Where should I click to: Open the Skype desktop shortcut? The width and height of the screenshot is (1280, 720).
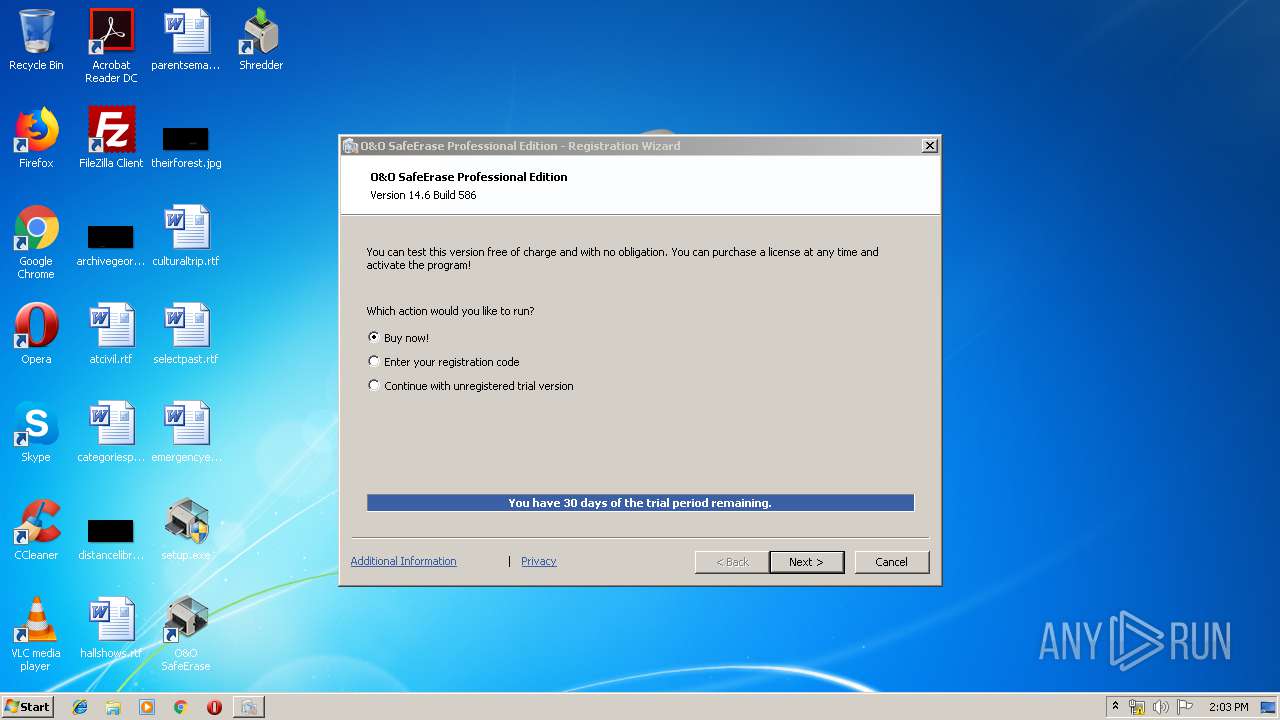(x=36, y=432)
